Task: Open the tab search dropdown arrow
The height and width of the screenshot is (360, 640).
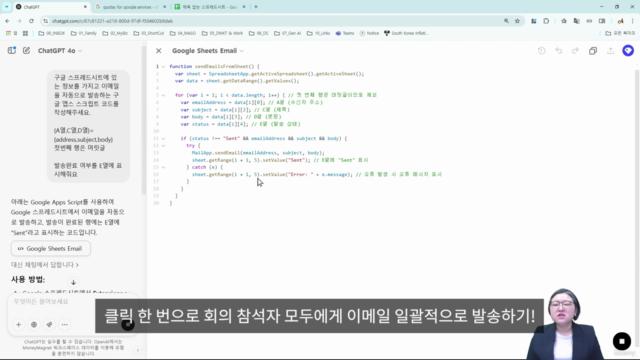Action: click(7, 7)
